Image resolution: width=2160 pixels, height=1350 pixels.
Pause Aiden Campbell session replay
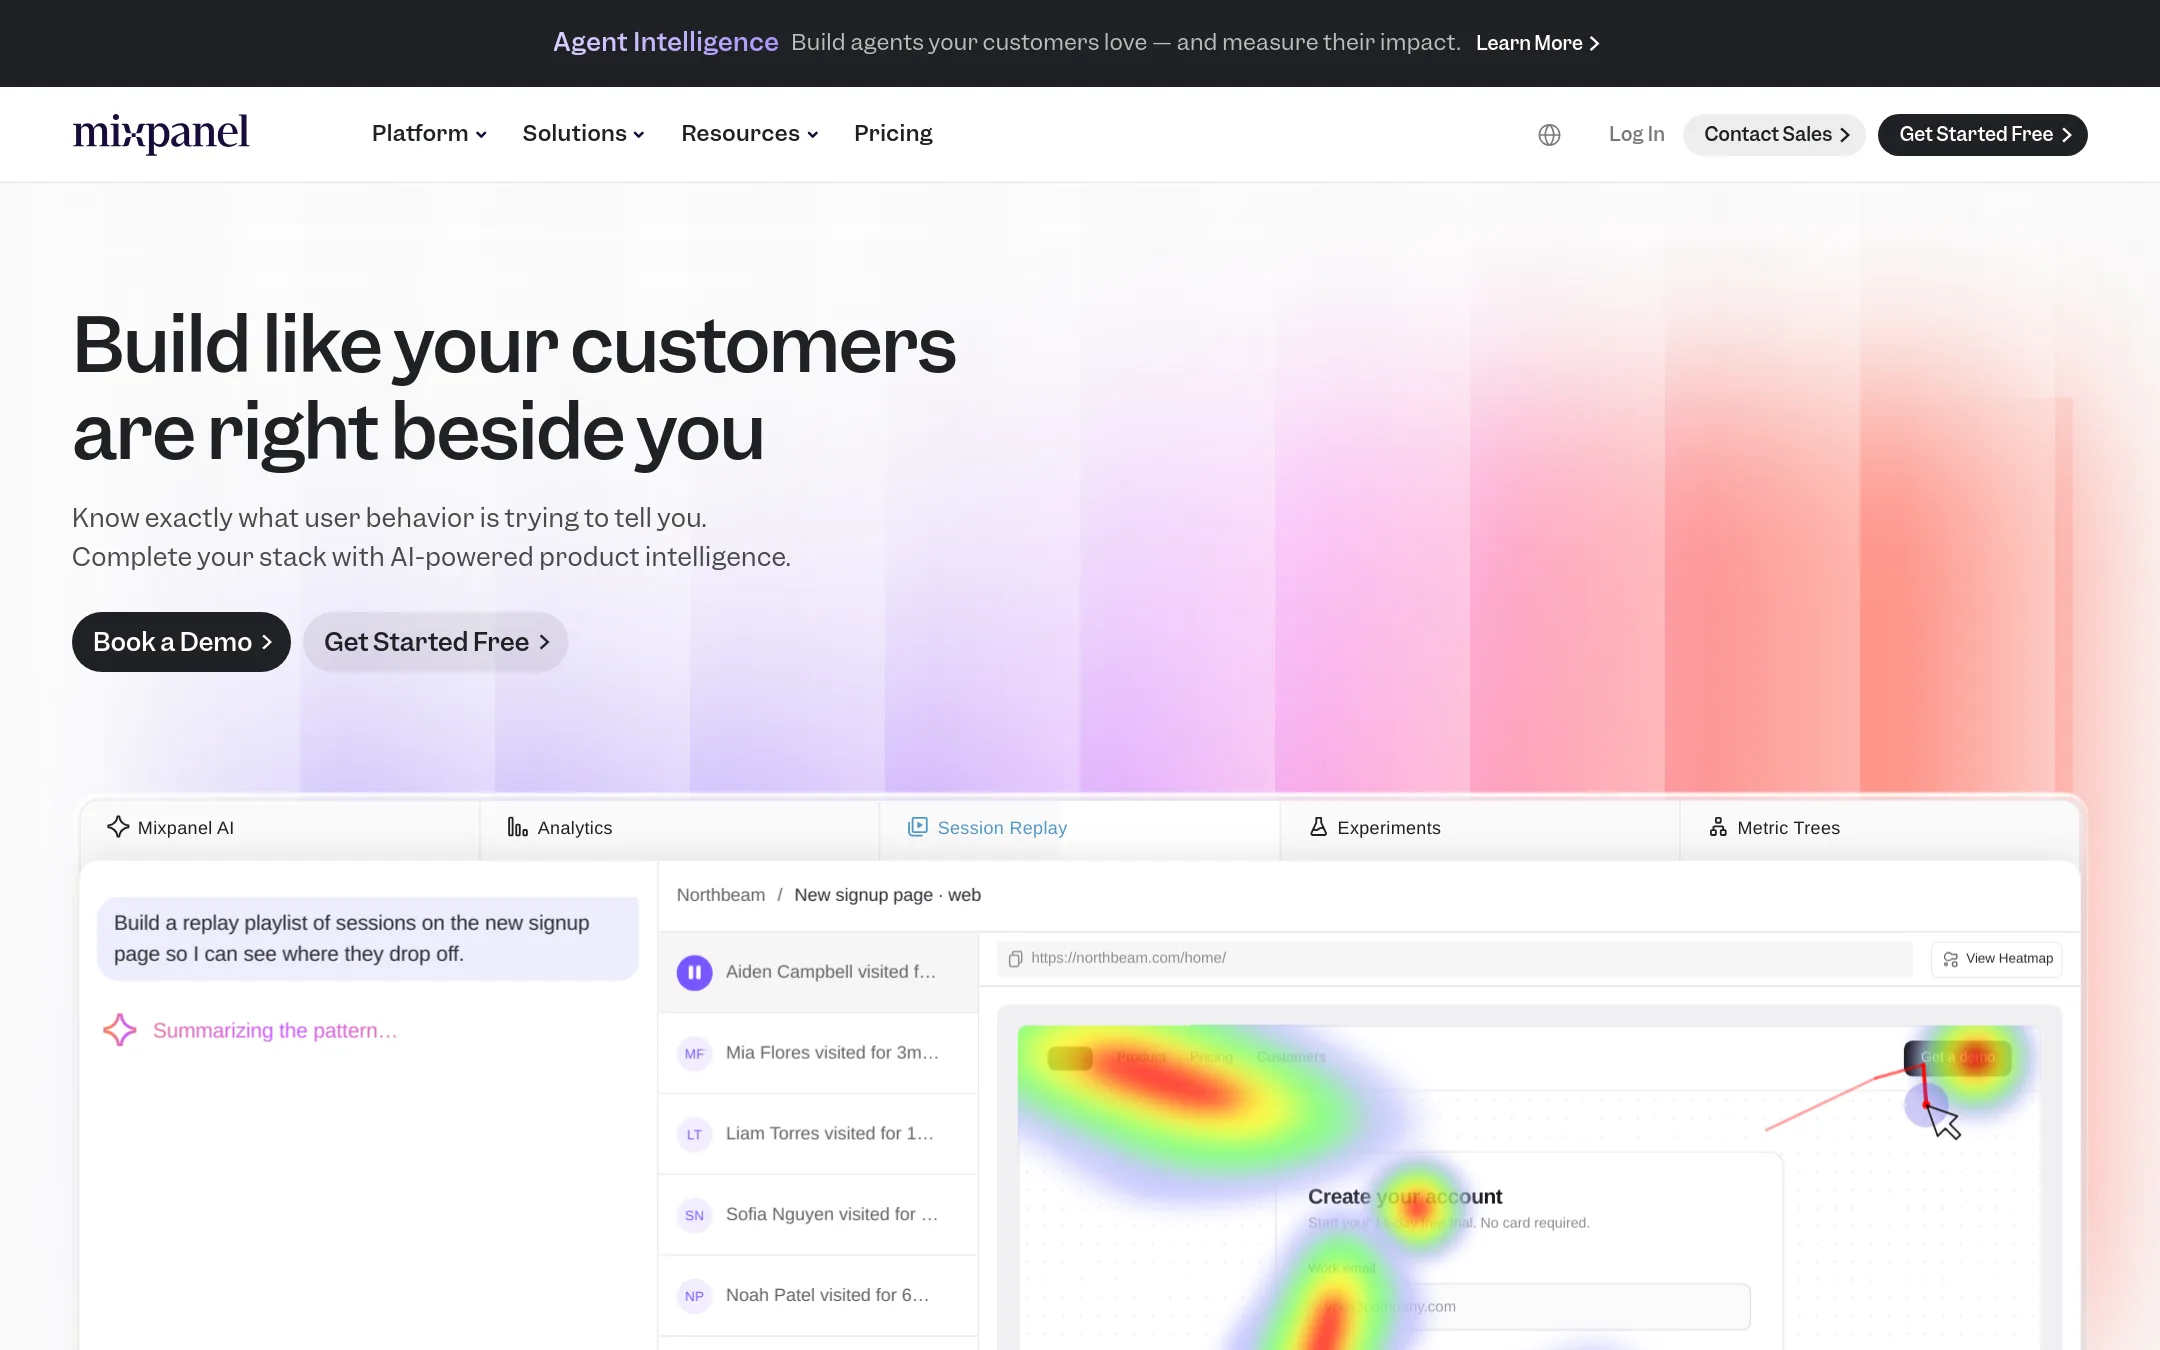(694, 972)
